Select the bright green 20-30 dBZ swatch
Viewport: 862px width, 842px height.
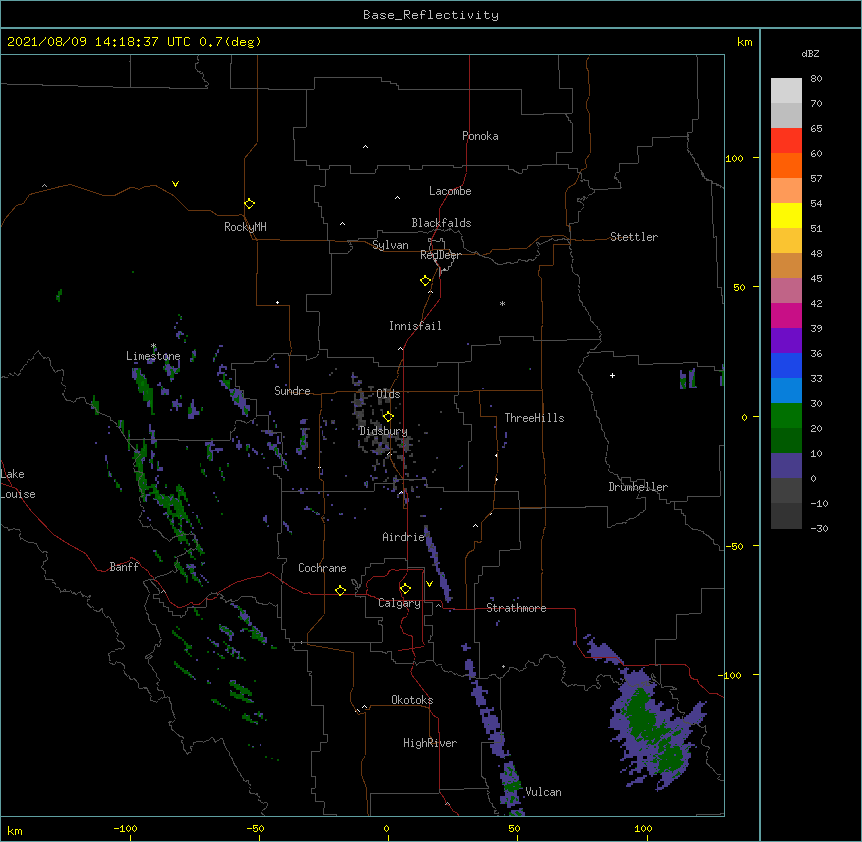pos(786,416)
